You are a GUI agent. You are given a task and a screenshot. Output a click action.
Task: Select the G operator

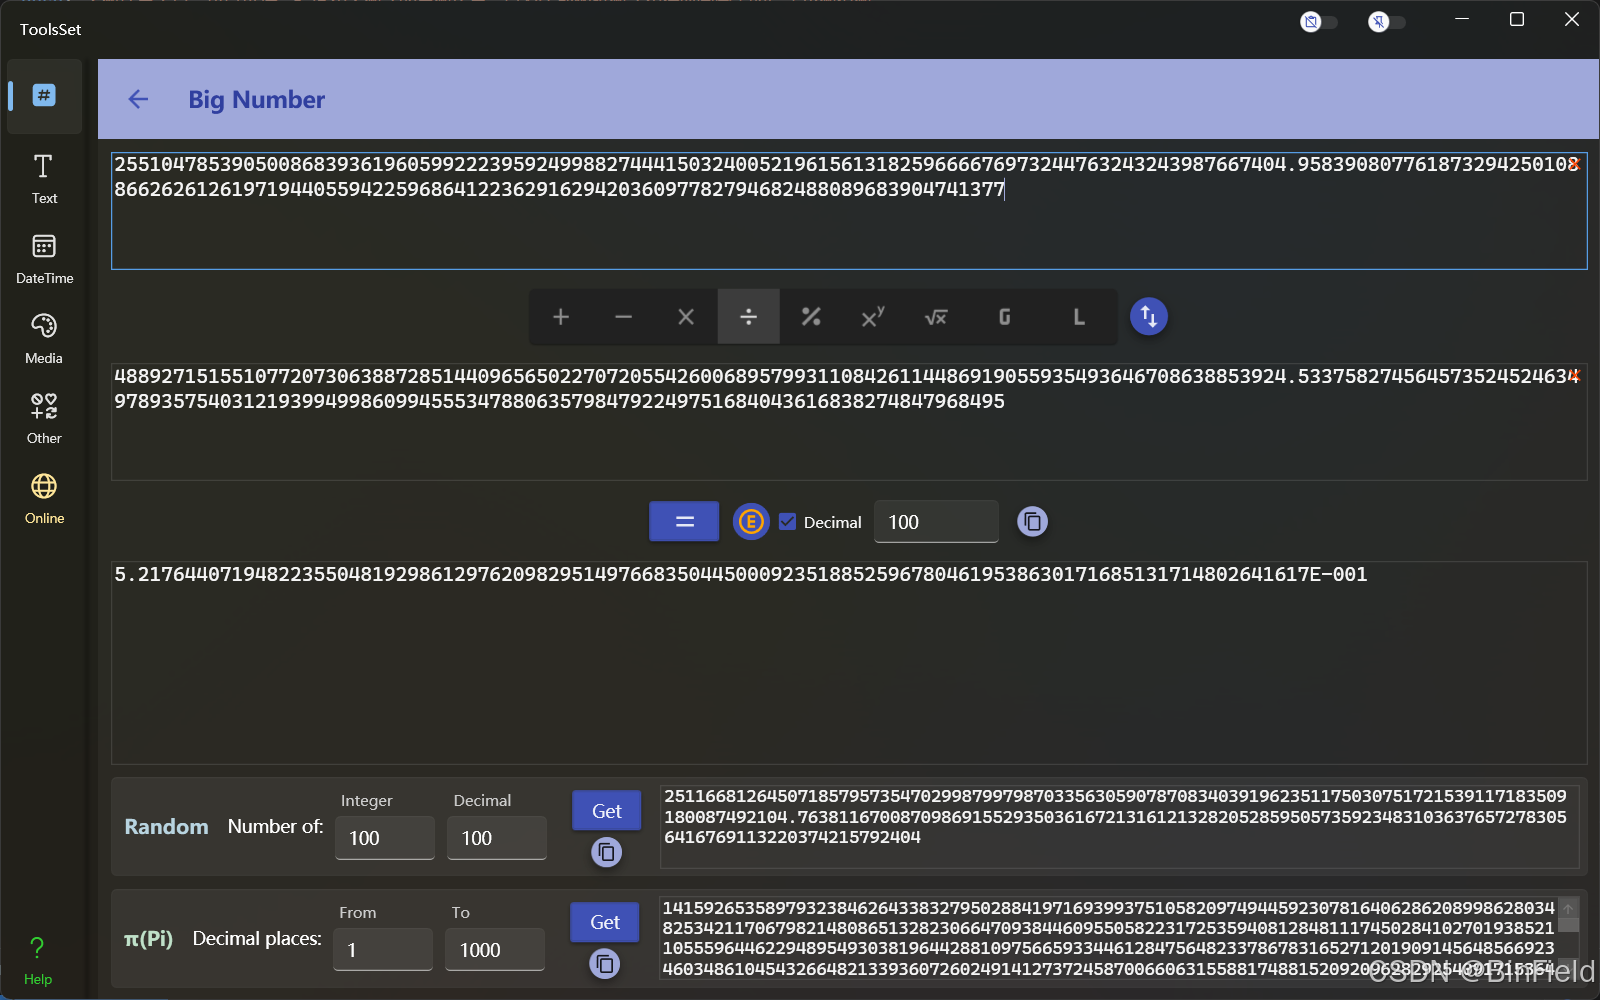tap(1004, 317)
